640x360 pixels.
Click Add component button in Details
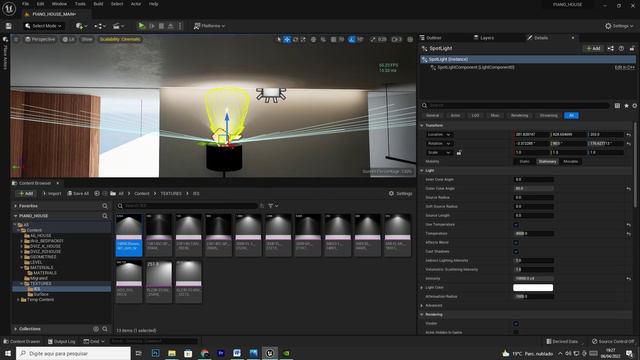[593, 48]
